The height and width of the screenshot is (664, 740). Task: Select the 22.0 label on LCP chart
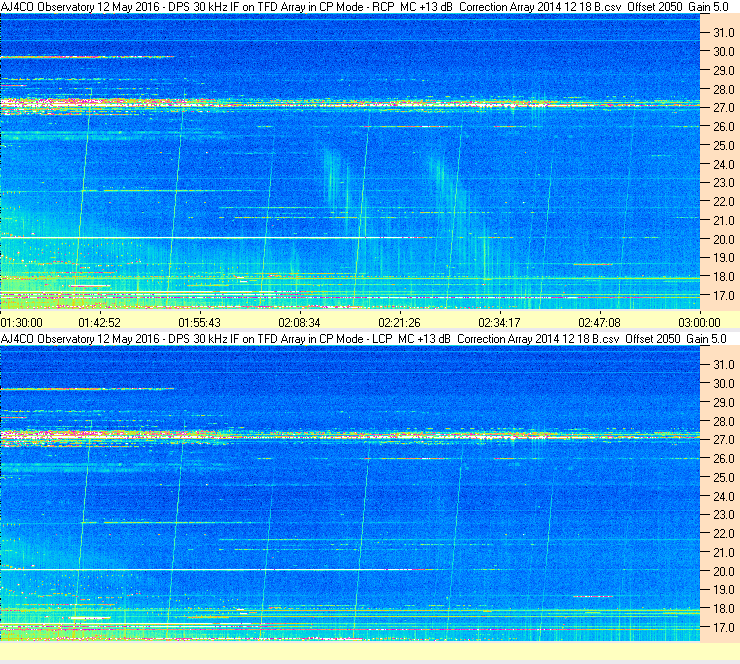click(x=724, y=533)
